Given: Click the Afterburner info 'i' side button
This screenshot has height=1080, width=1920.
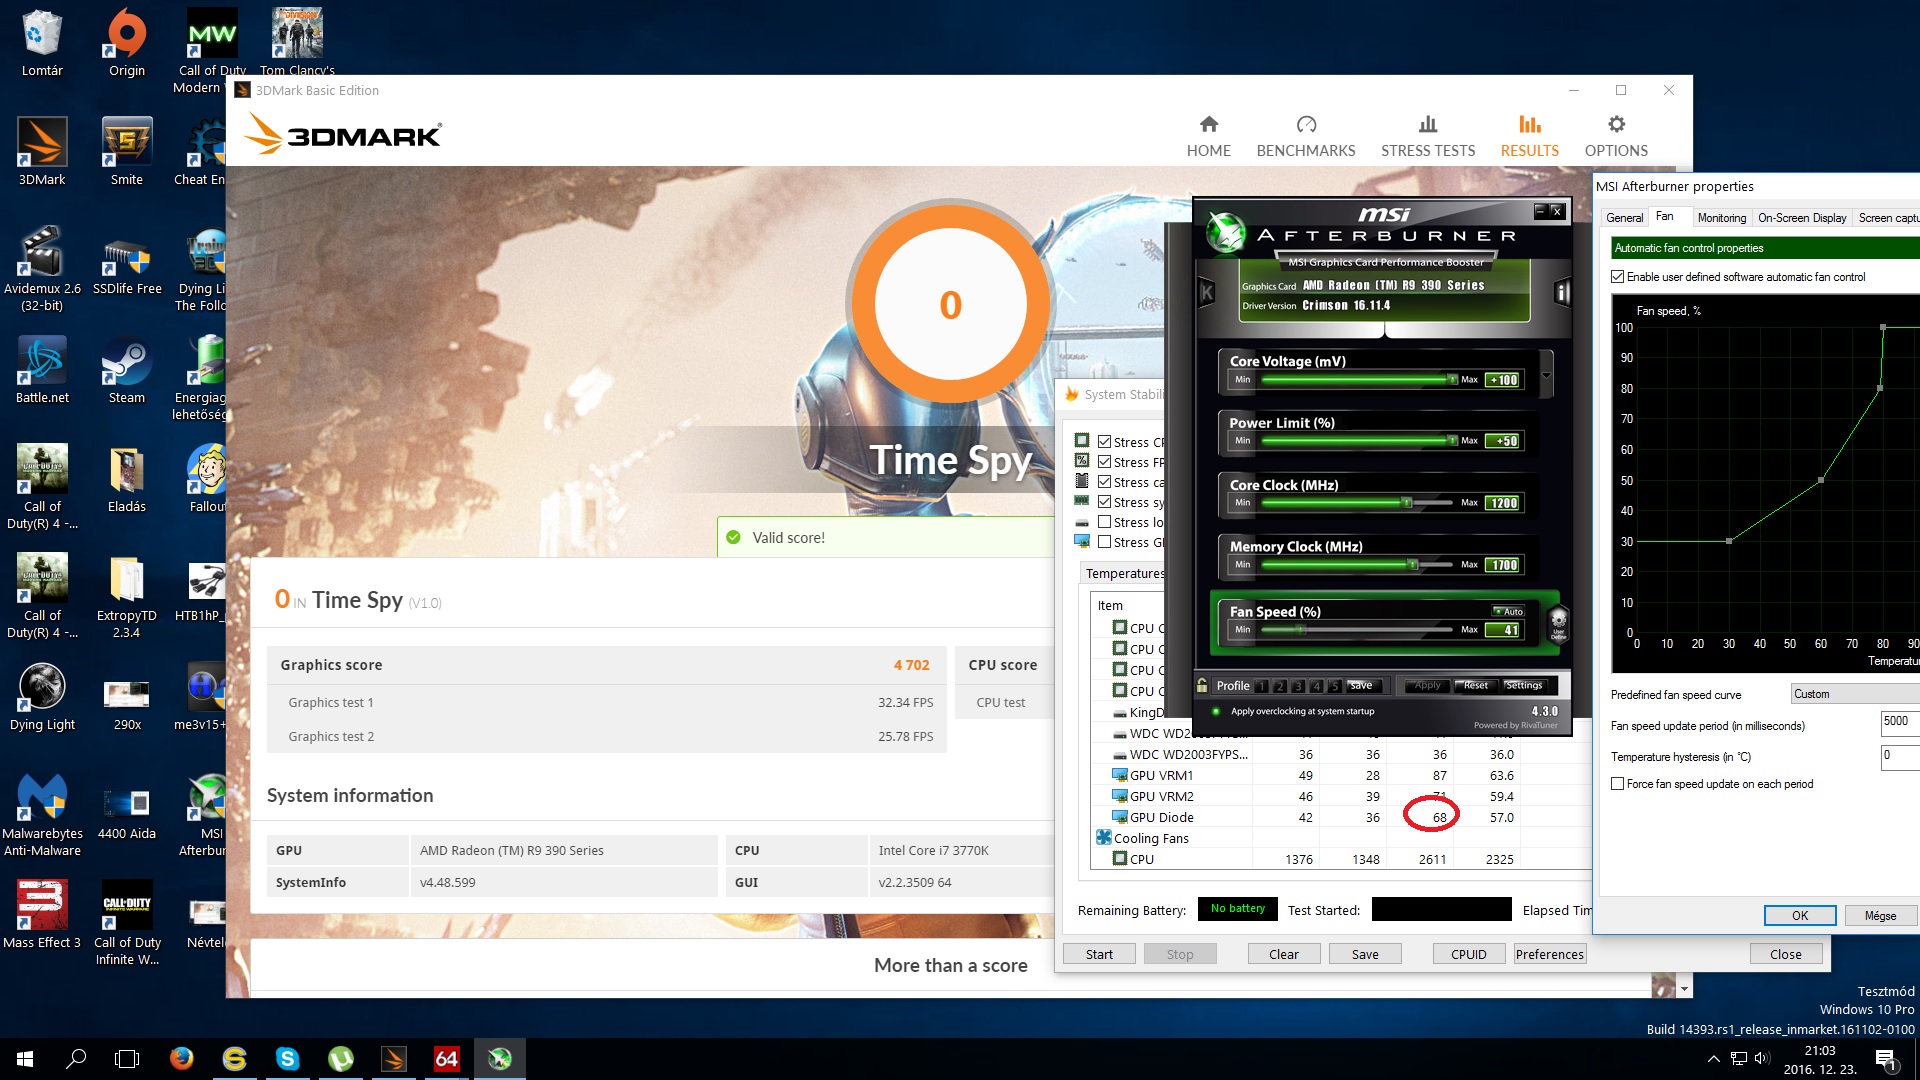Looking at the screenshot, I should coord(1562,293).
